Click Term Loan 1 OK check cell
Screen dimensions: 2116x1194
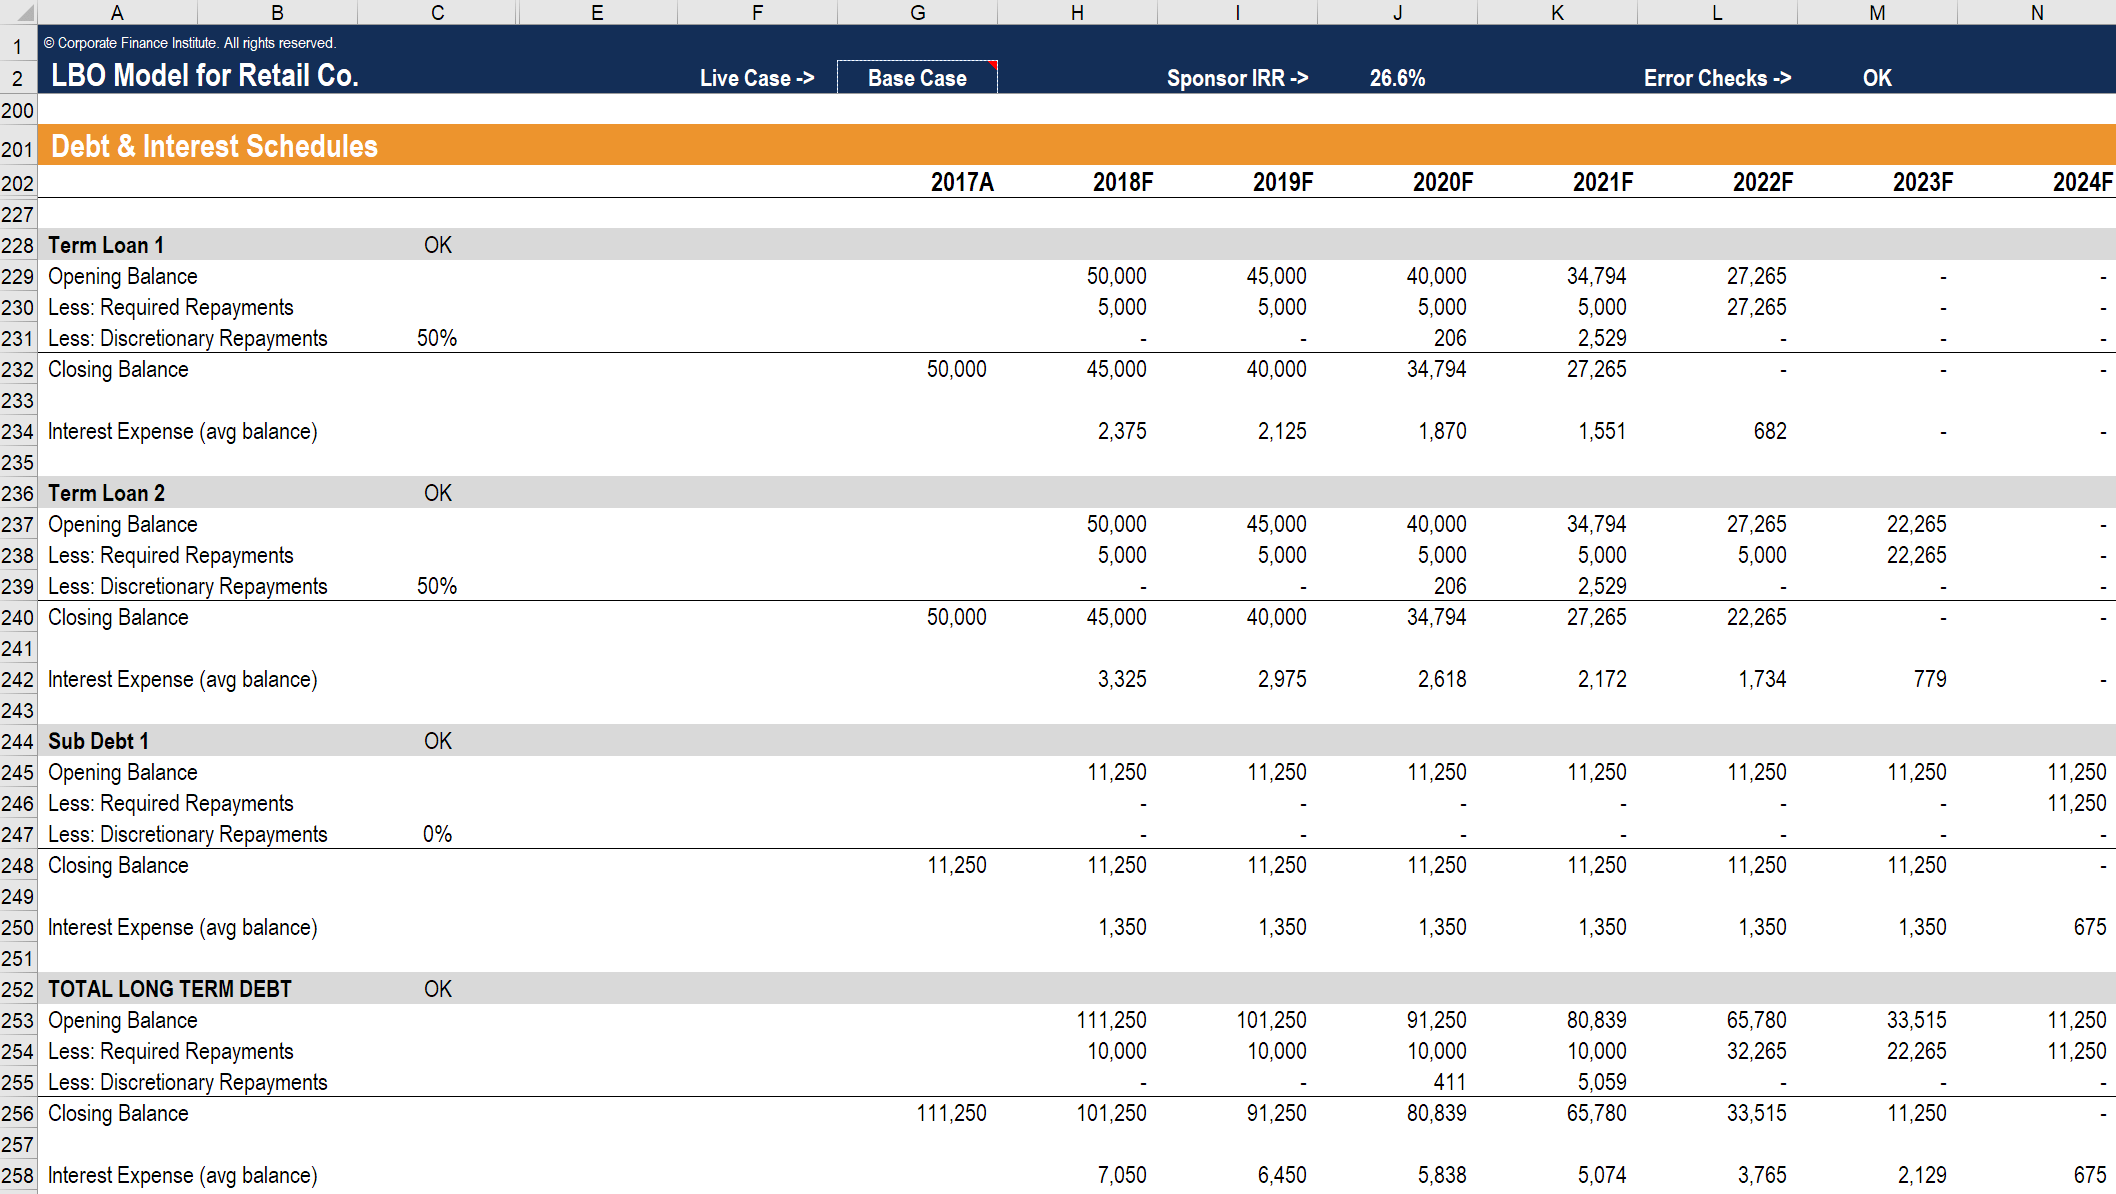(437, 245)
